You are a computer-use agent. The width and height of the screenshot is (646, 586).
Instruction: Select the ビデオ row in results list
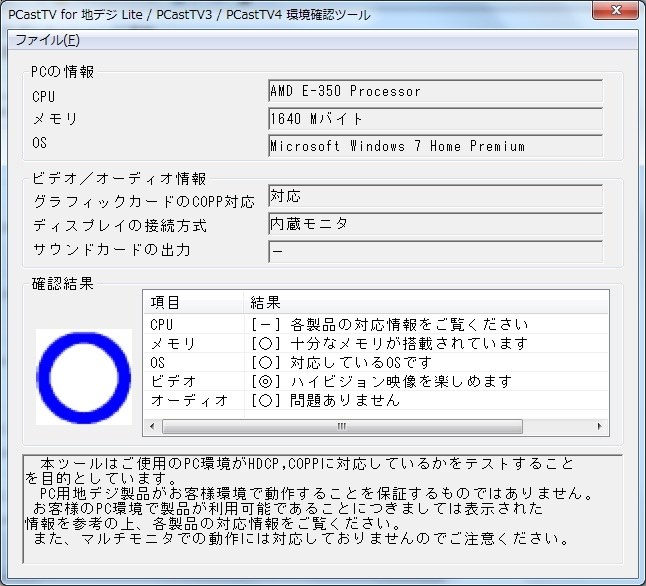click(x=376, y=381)
